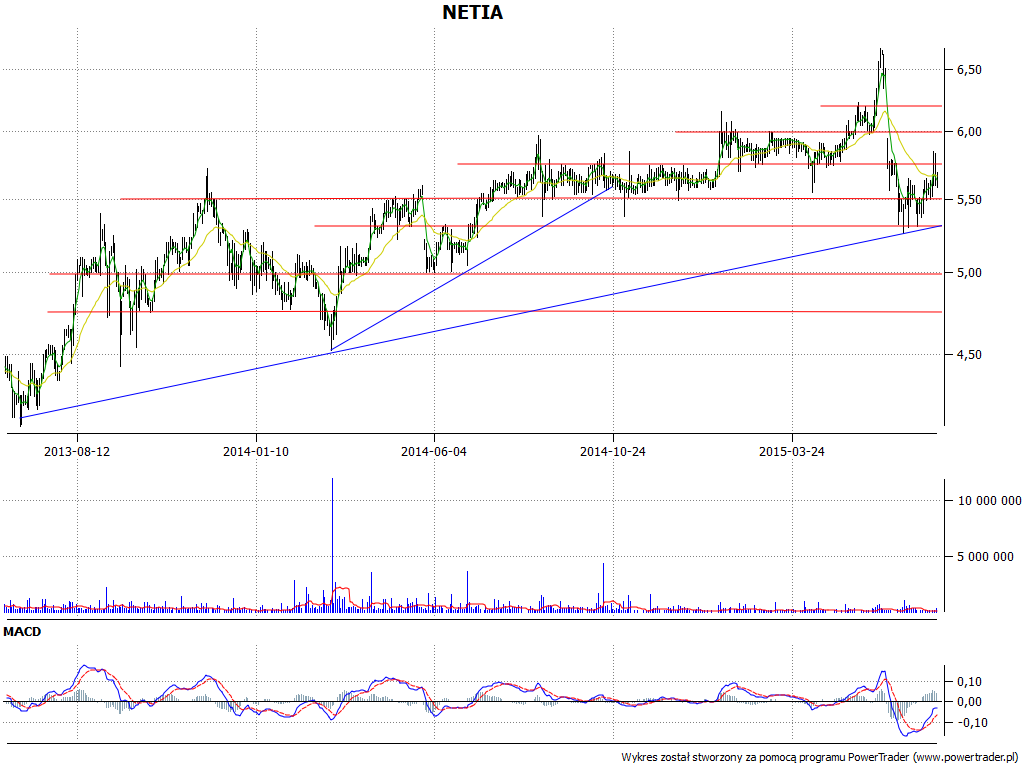
Task: Select the 2014-06-04 date label
Action: click(434, 451)
